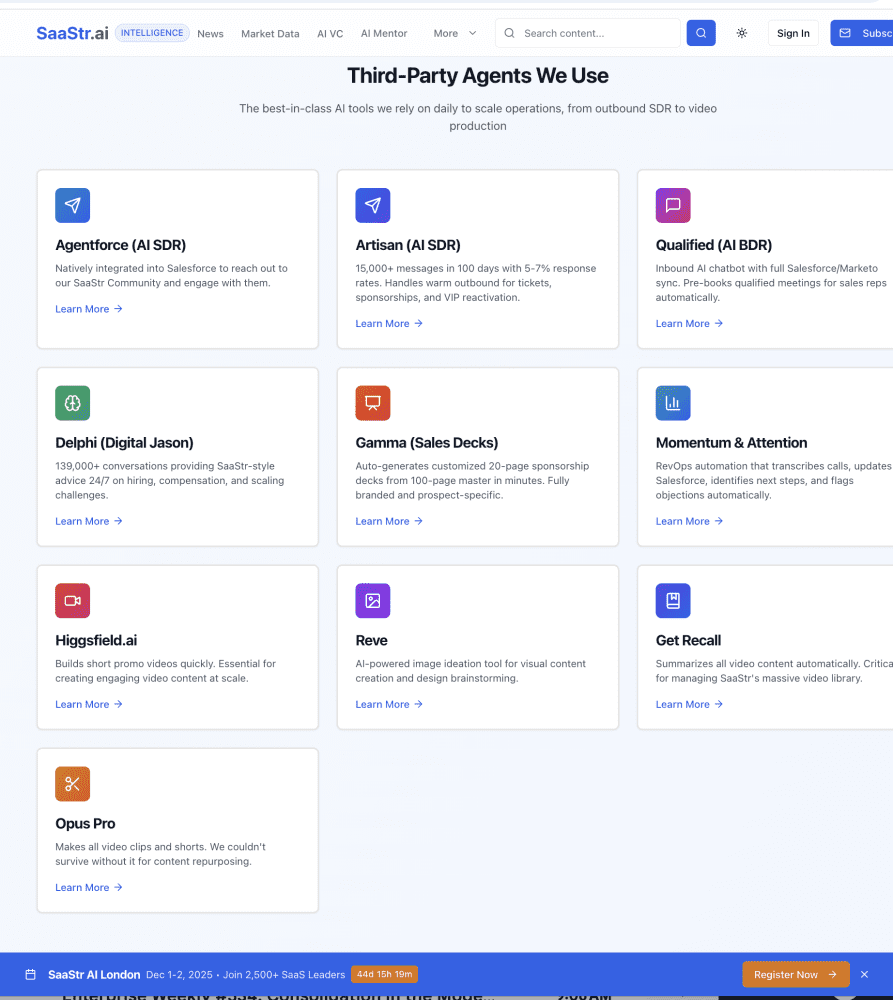Open the AI VC nav item

click(330, 34)
